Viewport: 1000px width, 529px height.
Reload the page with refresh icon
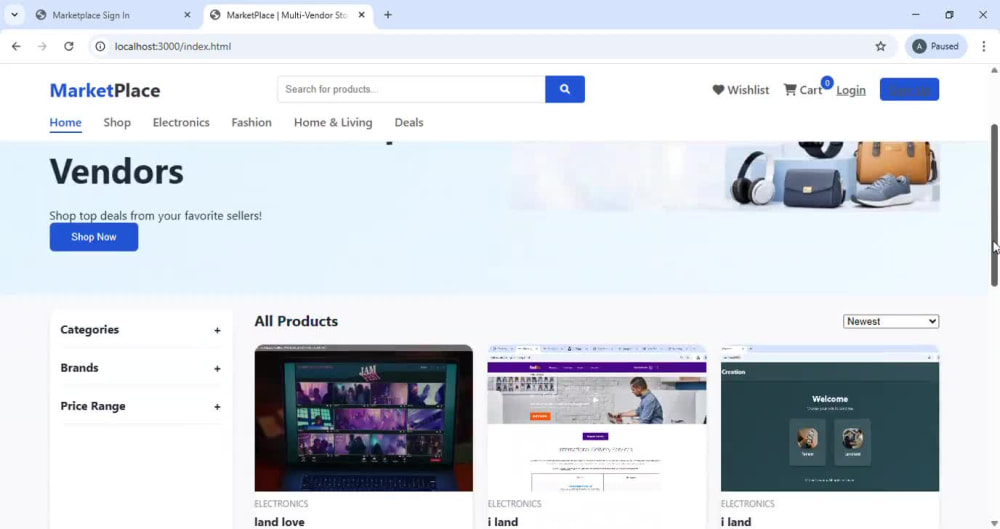[69, 46]
